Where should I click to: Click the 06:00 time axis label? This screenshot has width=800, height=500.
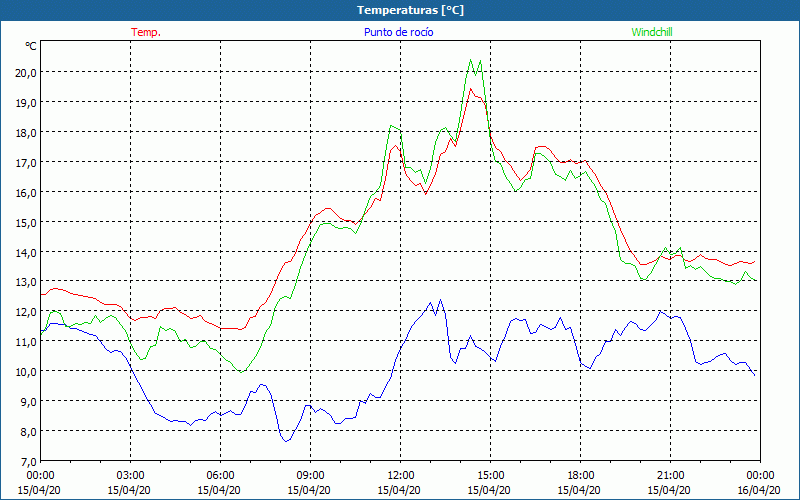pos(220,476)
